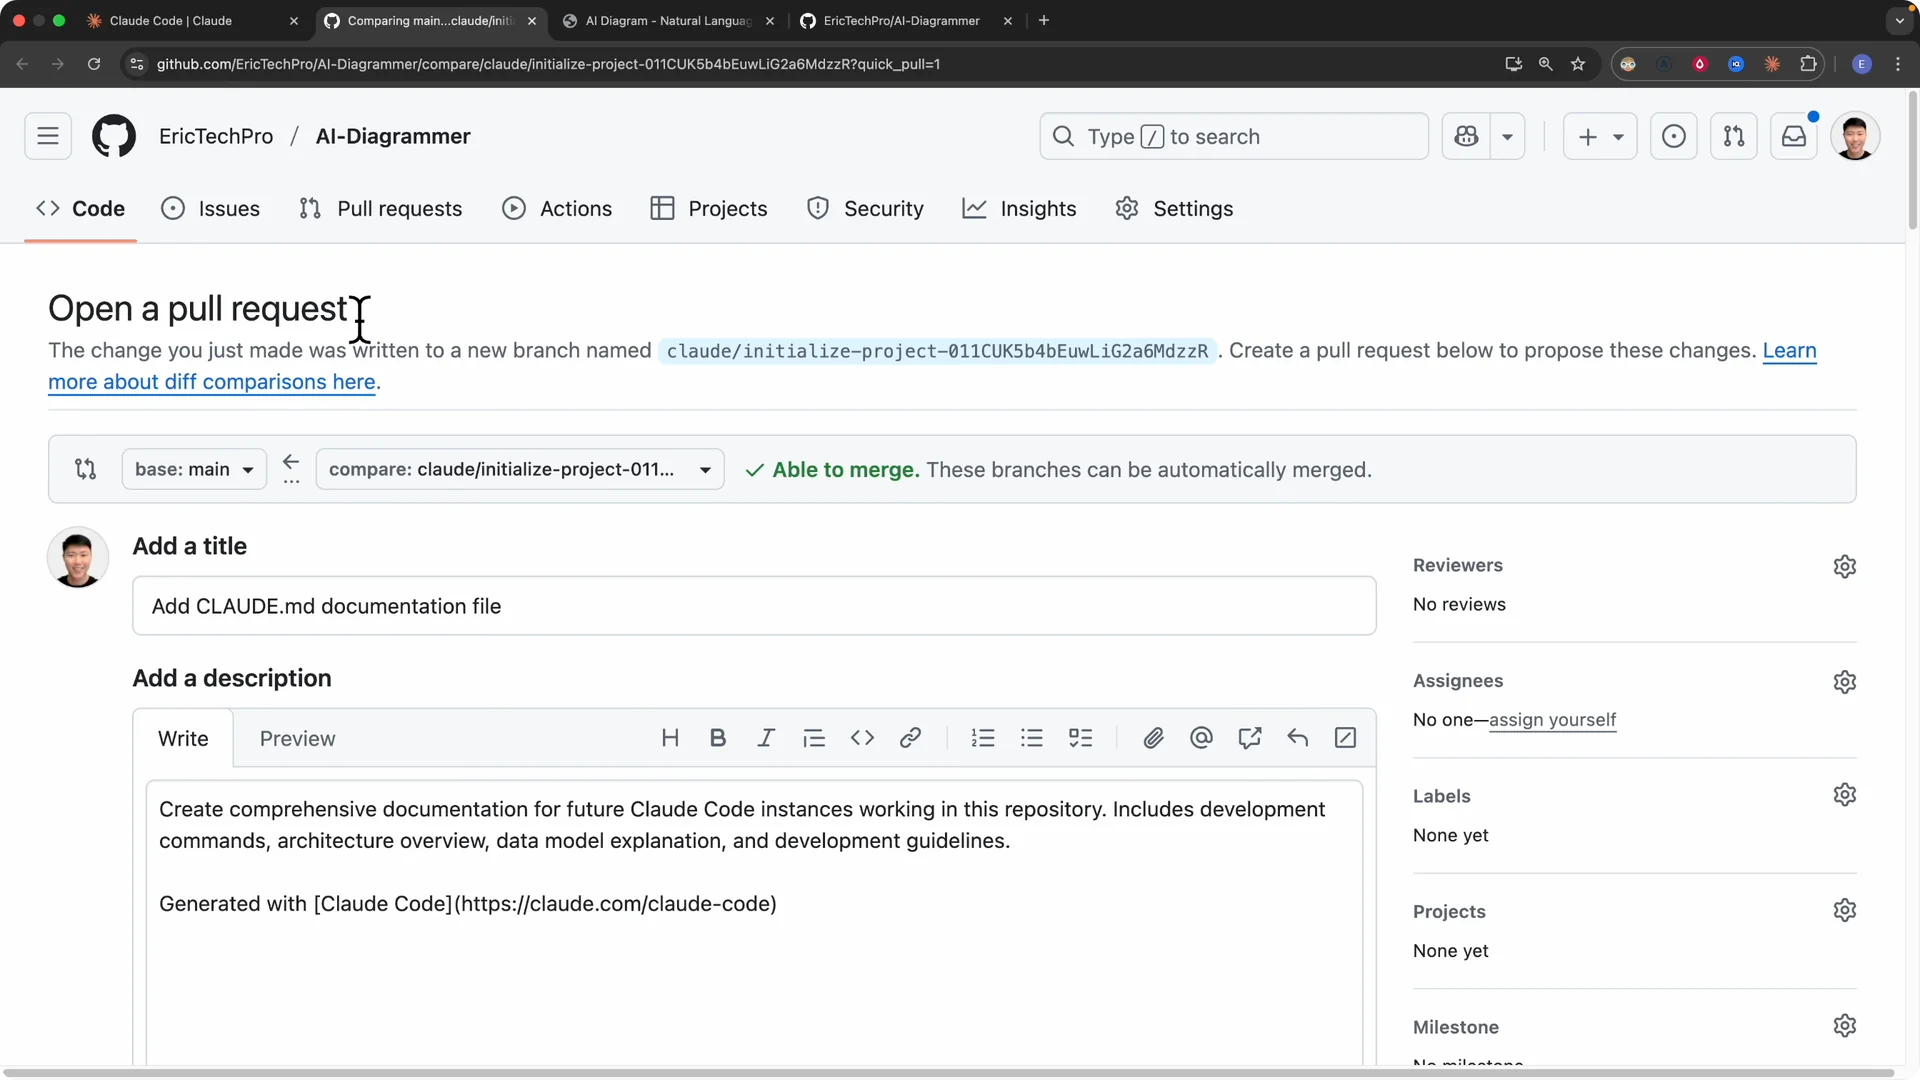Screen dimensions: 1920x1080
Task: Click the author avatar beside Add a title
Action: (78, 557)
